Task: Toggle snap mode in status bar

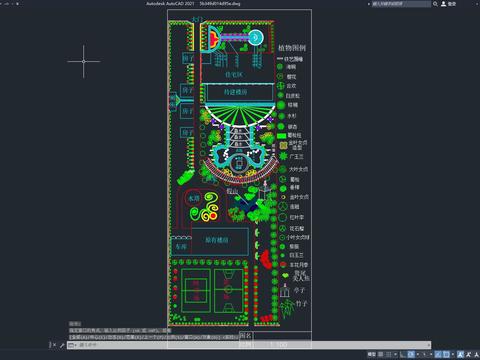Action: click(x=388, y=354)
